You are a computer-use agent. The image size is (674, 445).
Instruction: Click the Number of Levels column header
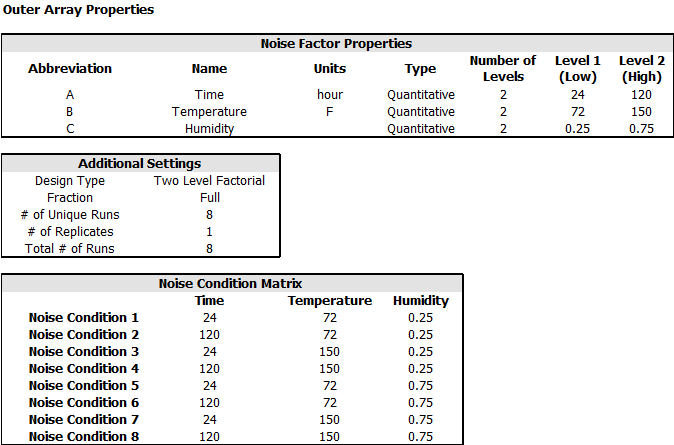(x=503, y=69)
